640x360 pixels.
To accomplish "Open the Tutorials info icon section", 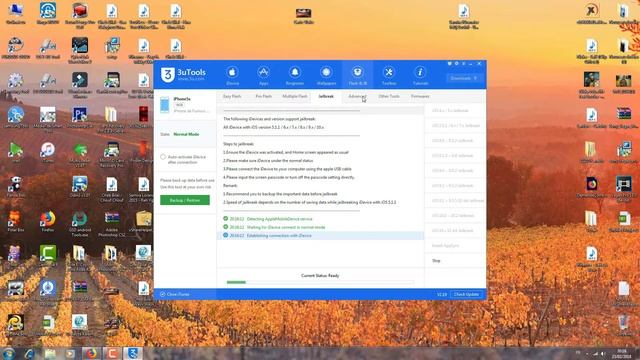I will [420, 76].
